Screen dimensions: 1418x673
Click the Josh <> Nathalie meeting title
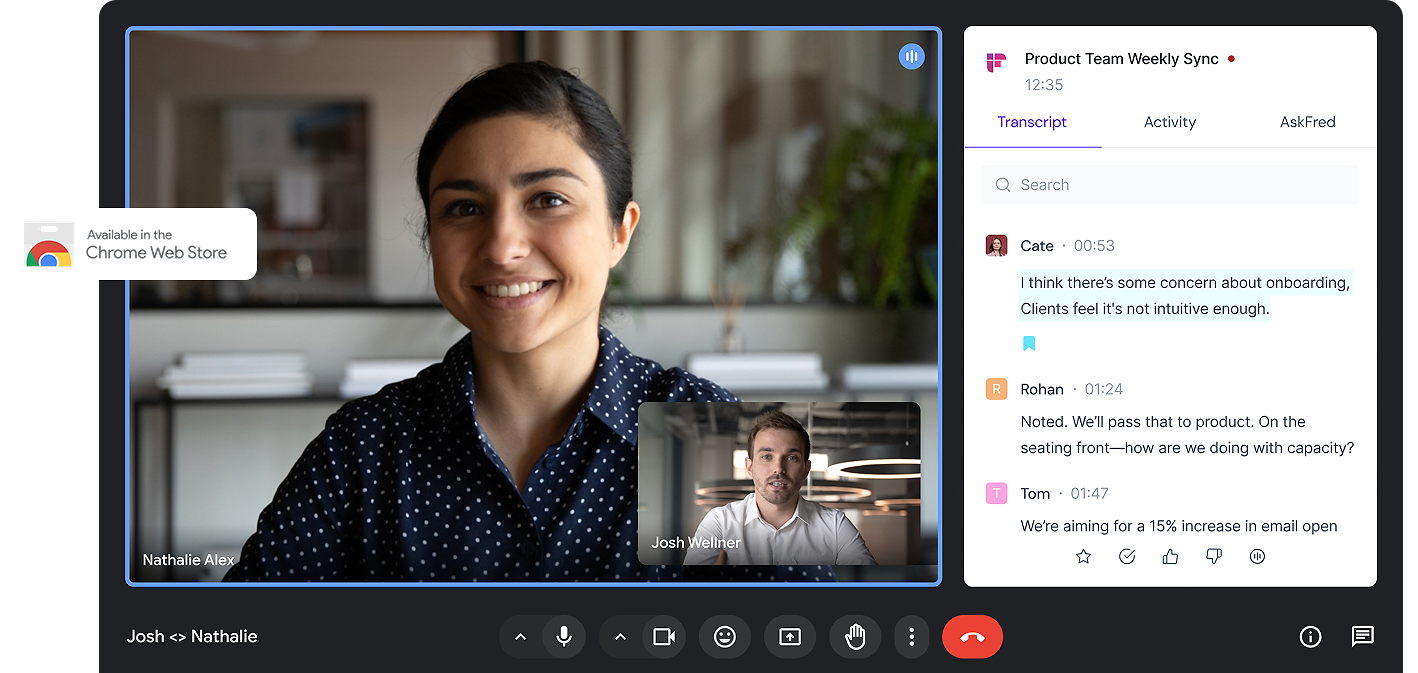click(x=192, y=636)
